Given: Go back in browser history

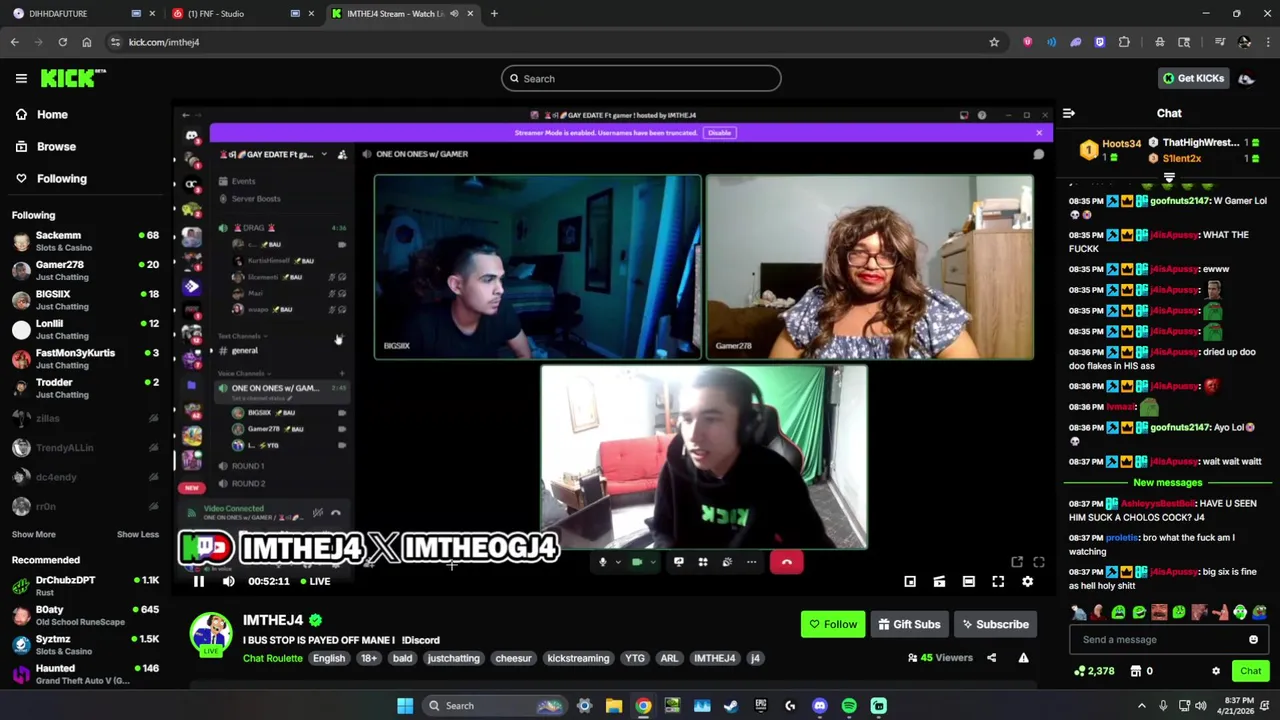Looking at the screenshot, I should coord(15,42).
